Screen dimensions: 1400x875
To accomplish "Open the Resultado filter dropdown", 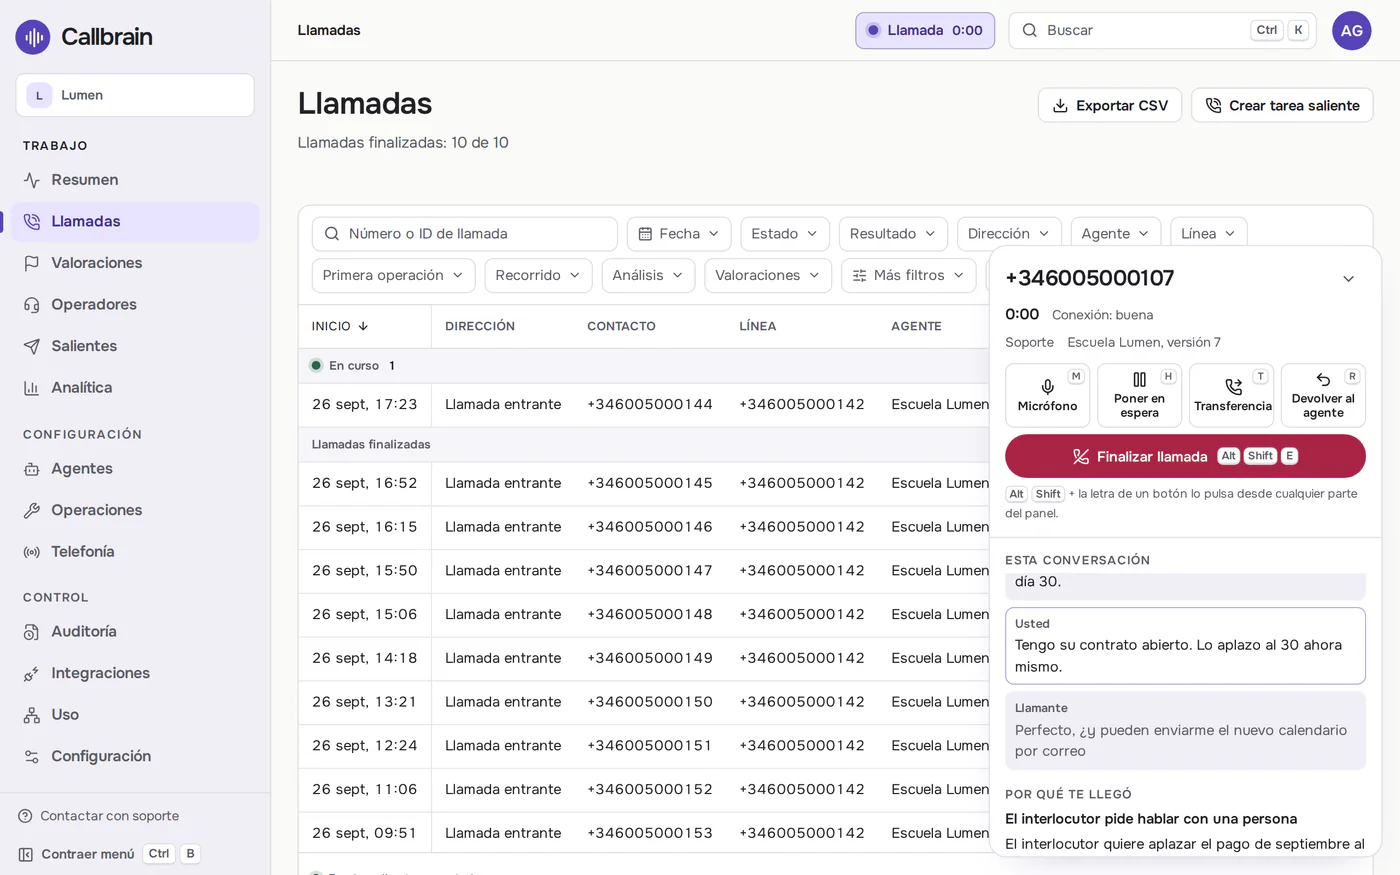I will (x=893, y=234).
